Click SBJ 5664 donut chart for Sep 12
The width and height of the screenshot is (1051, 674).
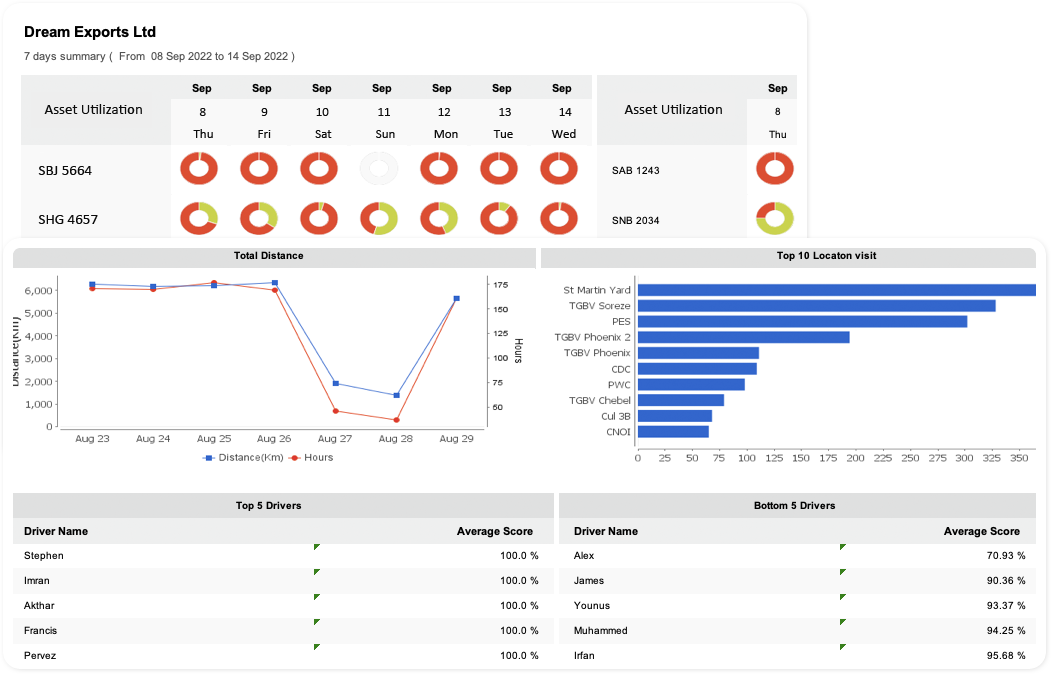(439, 168)
